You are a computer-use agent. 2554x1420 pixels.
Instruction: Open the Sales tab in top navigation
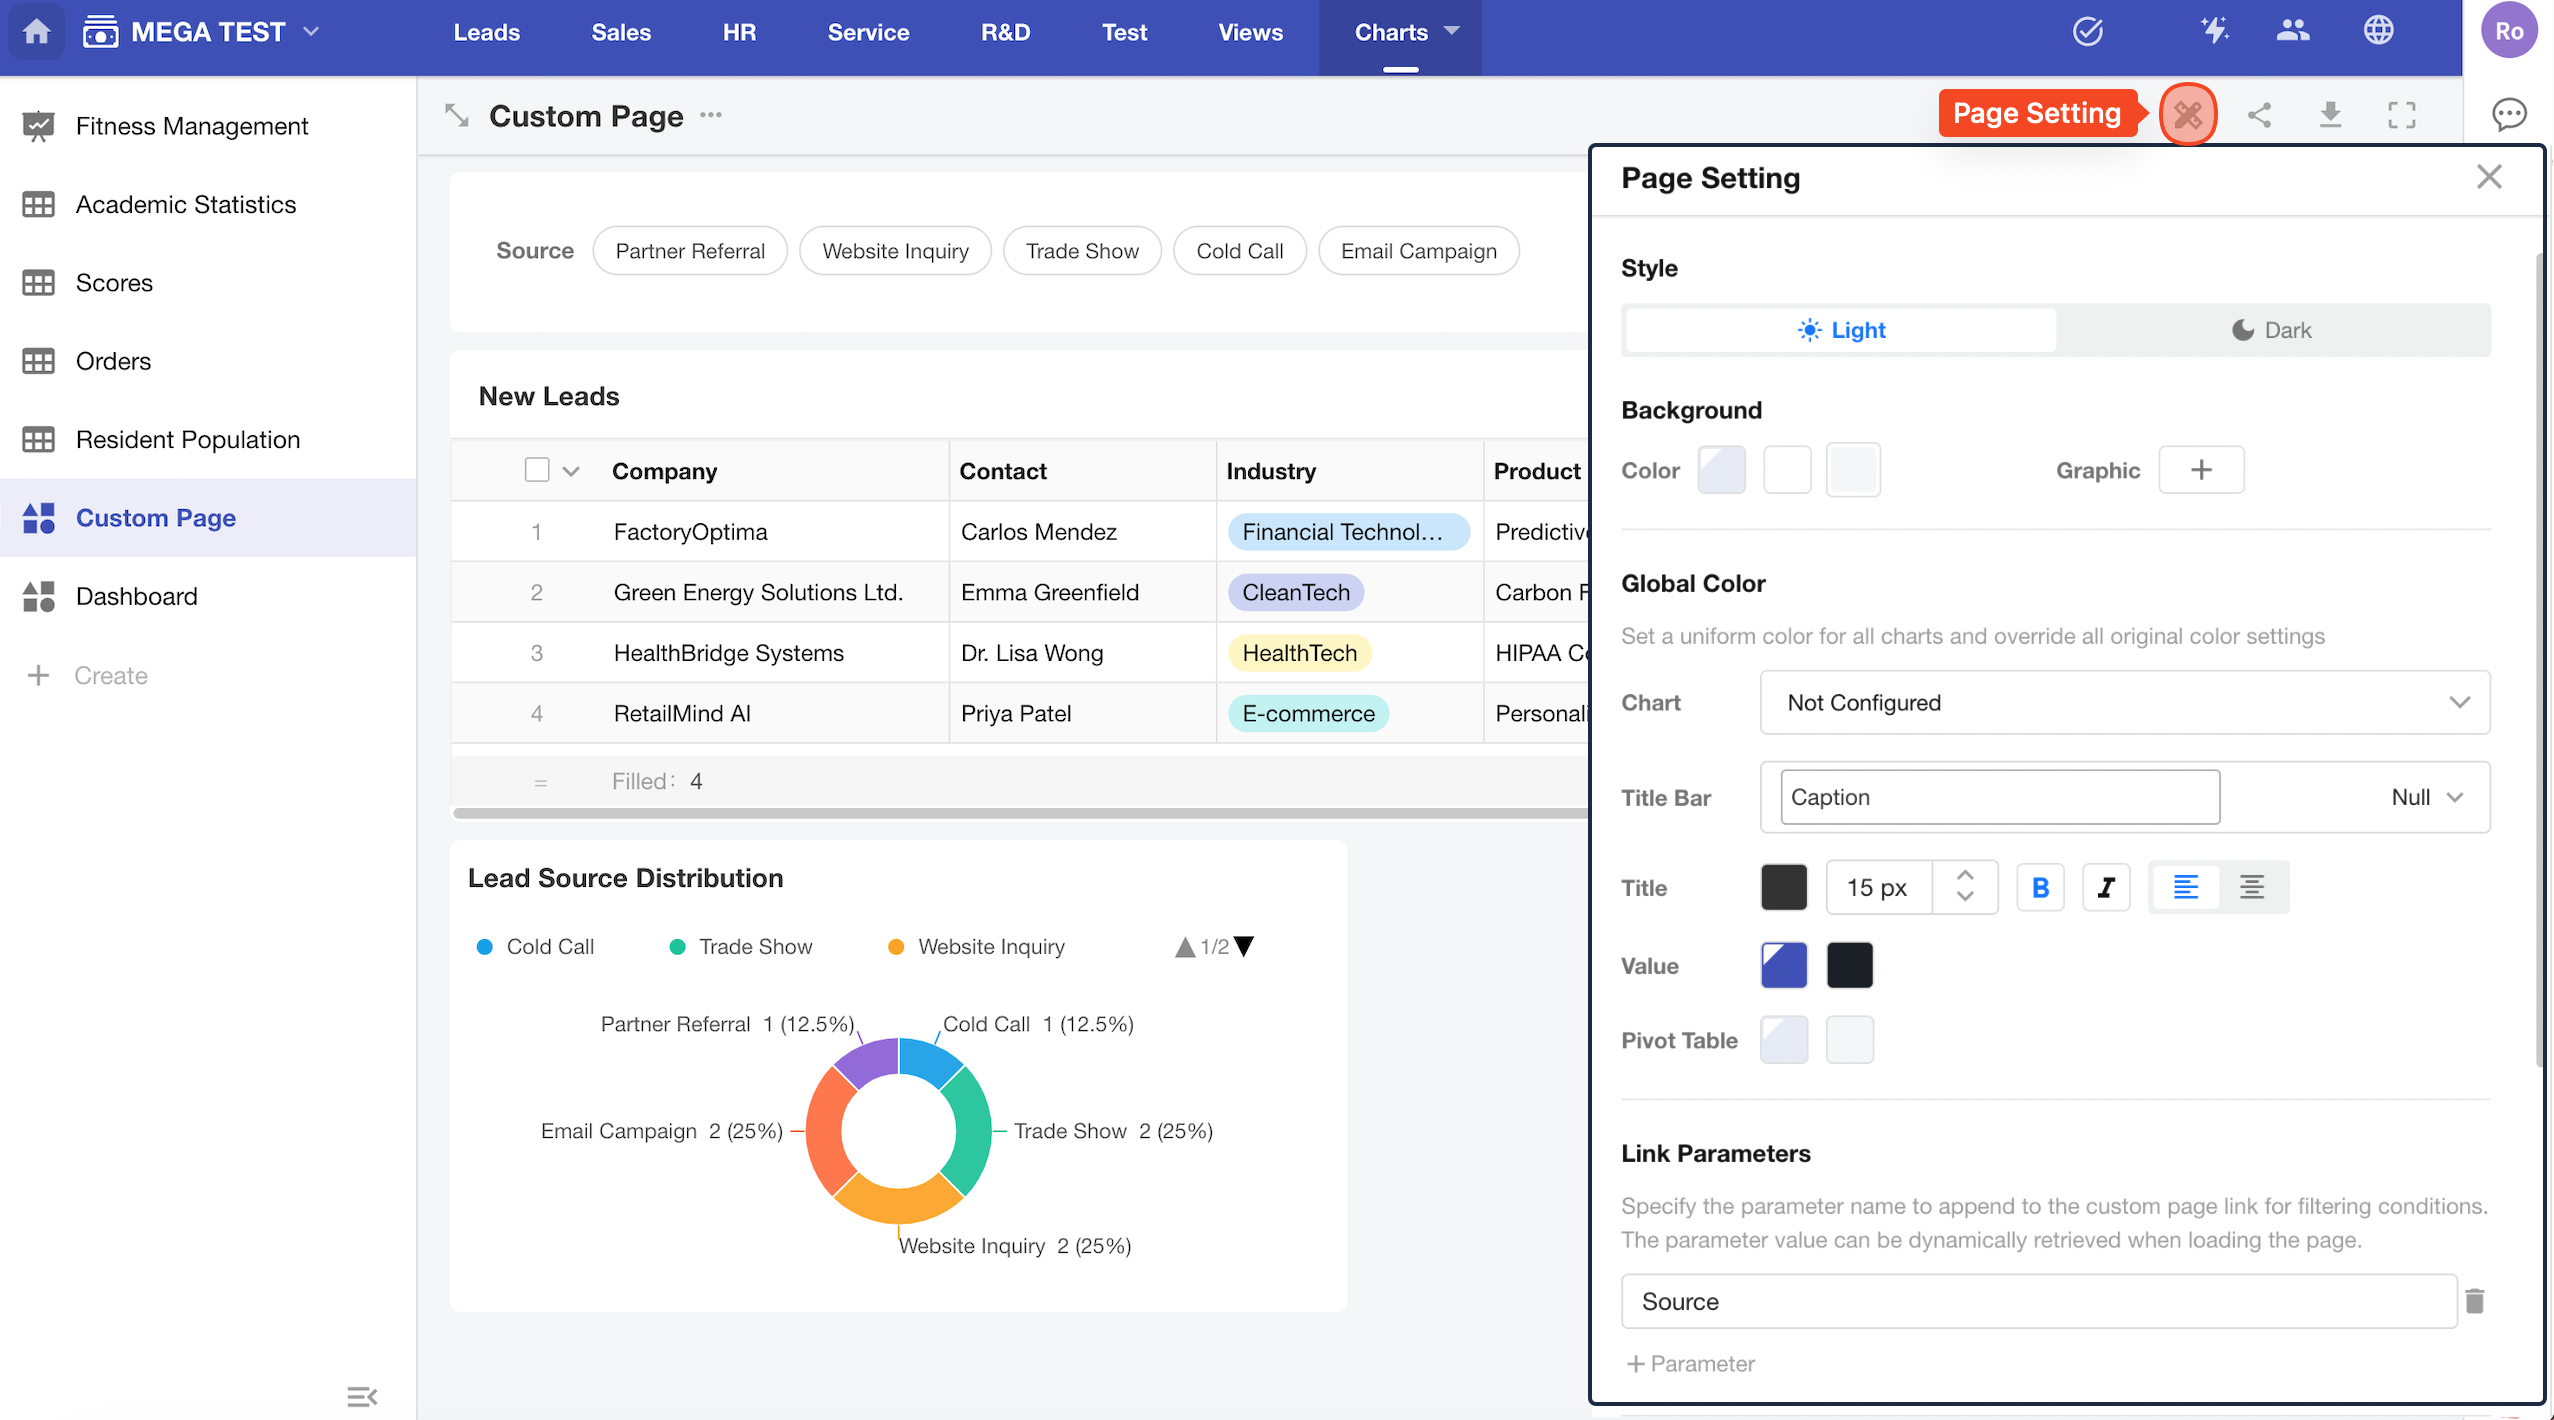tap(621, 32)
